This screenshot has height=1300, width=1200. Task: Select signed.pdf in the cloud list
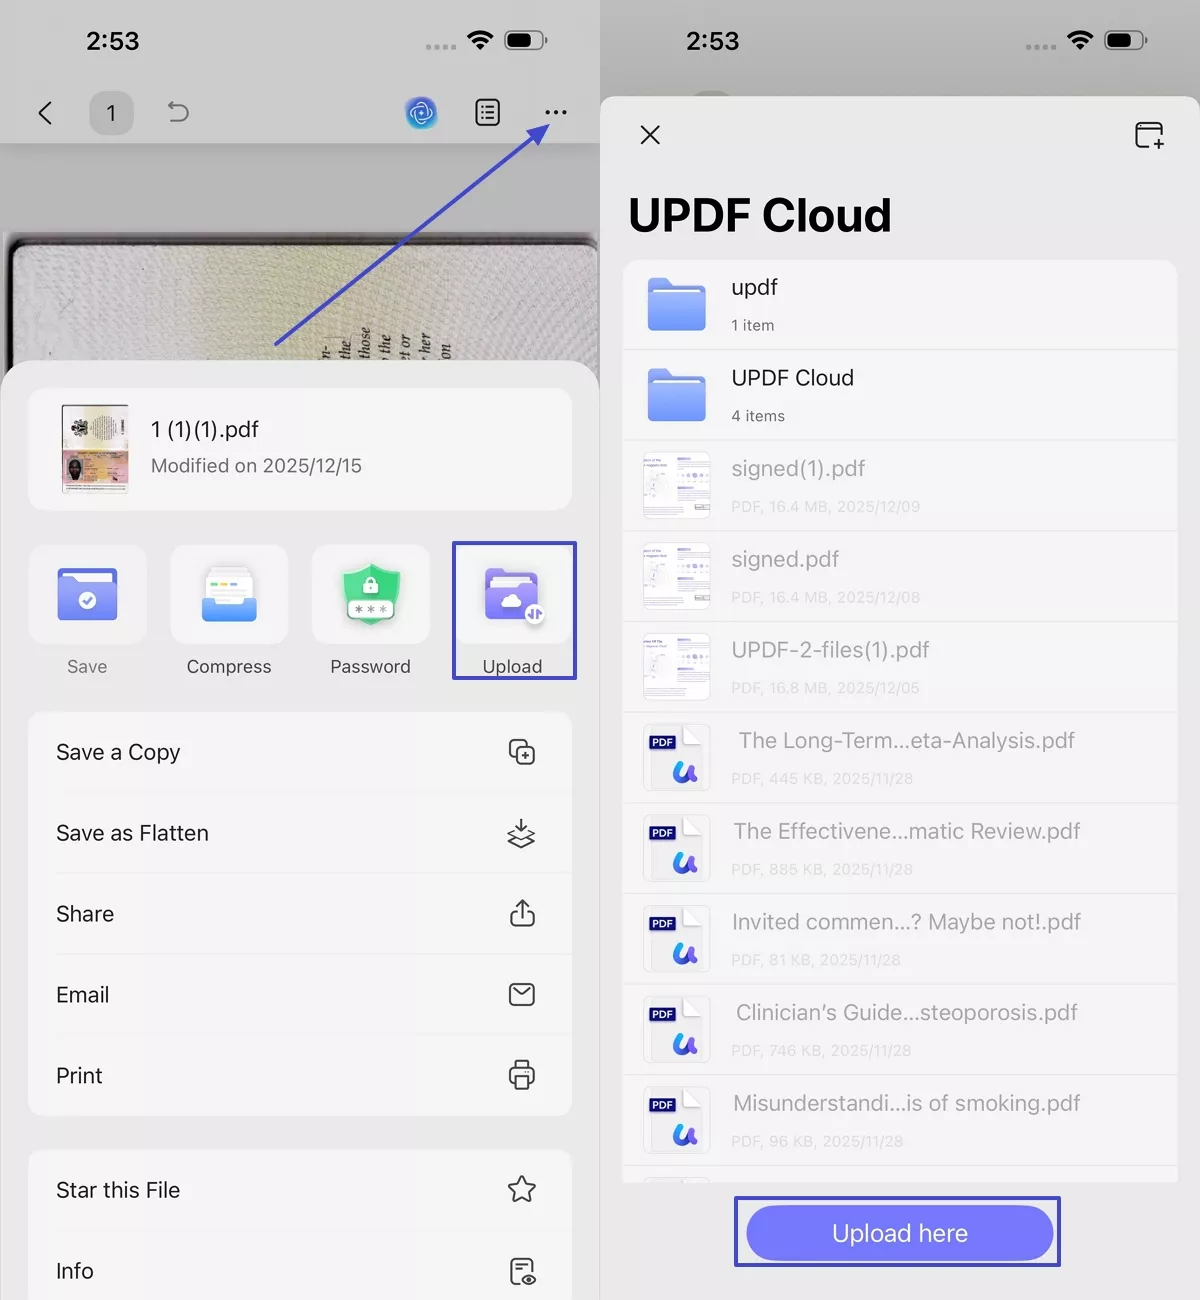[900, 575]
